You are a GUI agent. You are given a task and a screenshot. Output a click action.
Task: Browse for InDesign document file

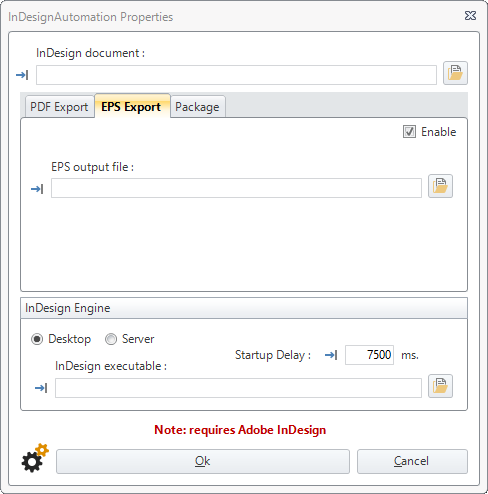[x=455, y=73]
